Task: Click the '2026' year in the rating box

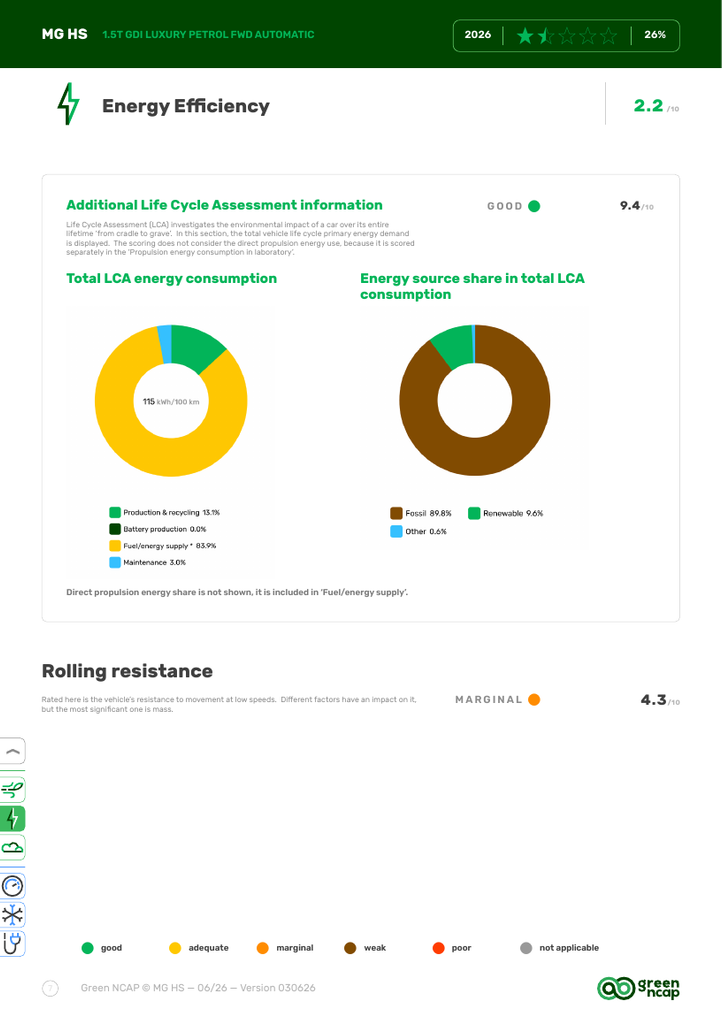Action: [x=478, y=35]
